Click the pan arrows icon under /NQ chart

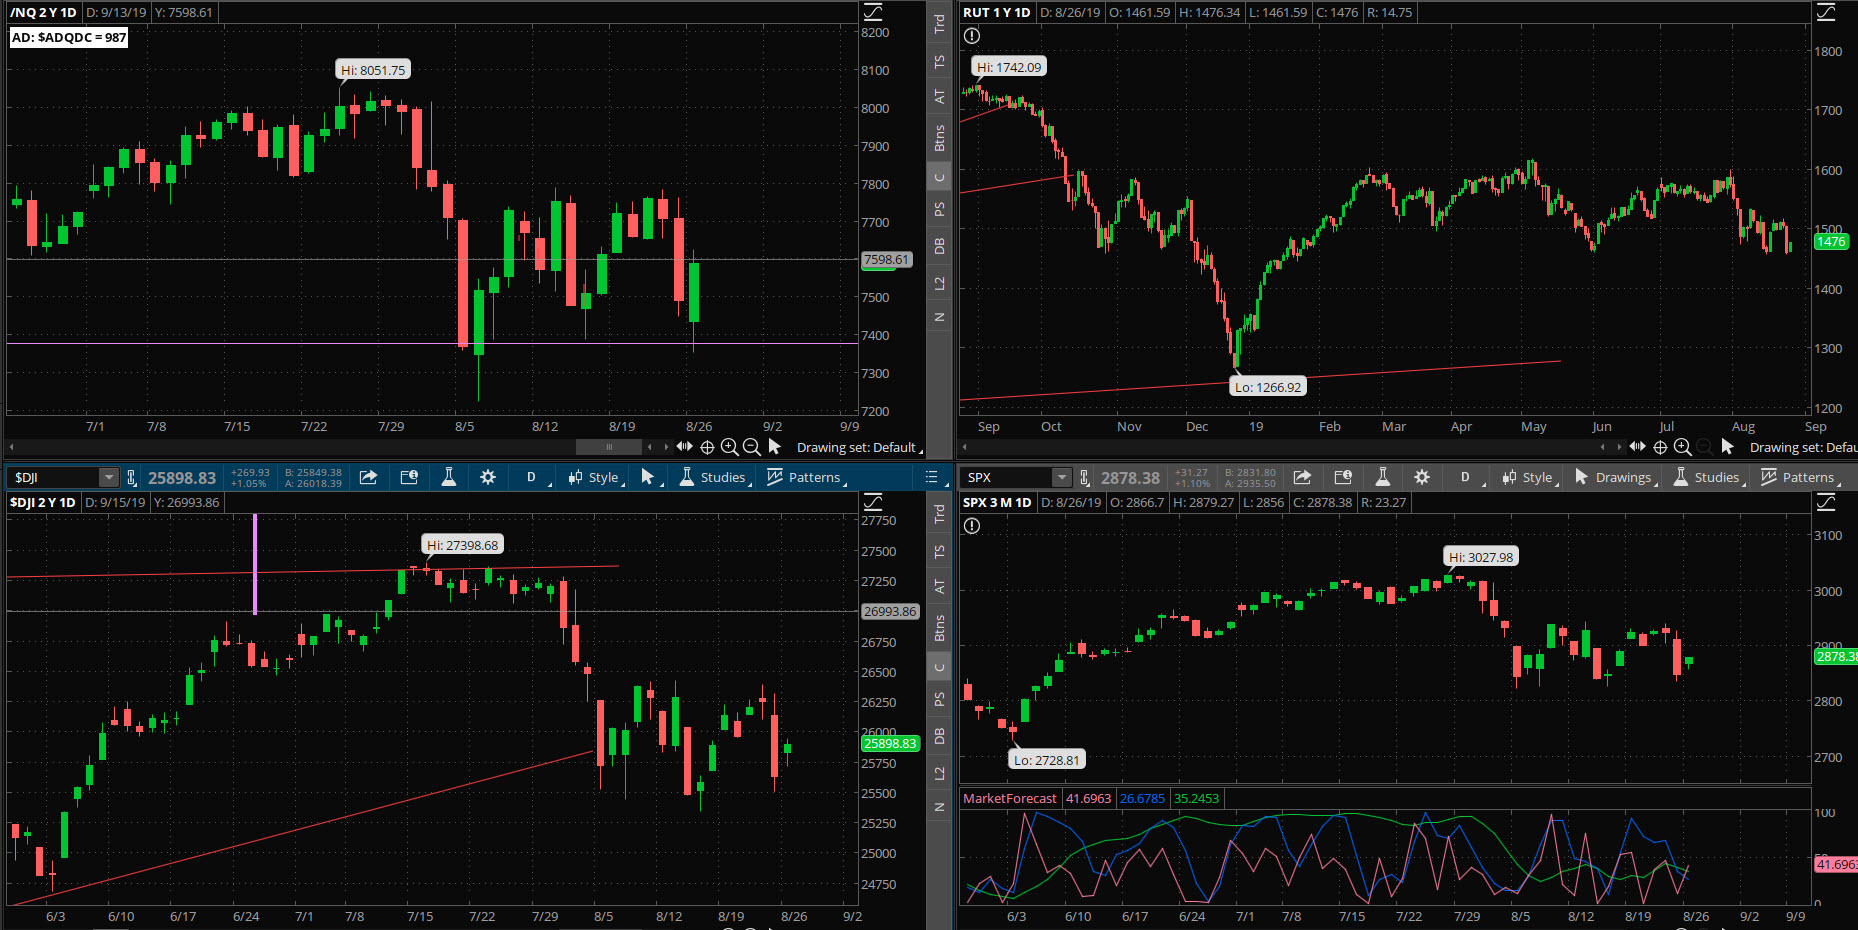pos(684,447)
